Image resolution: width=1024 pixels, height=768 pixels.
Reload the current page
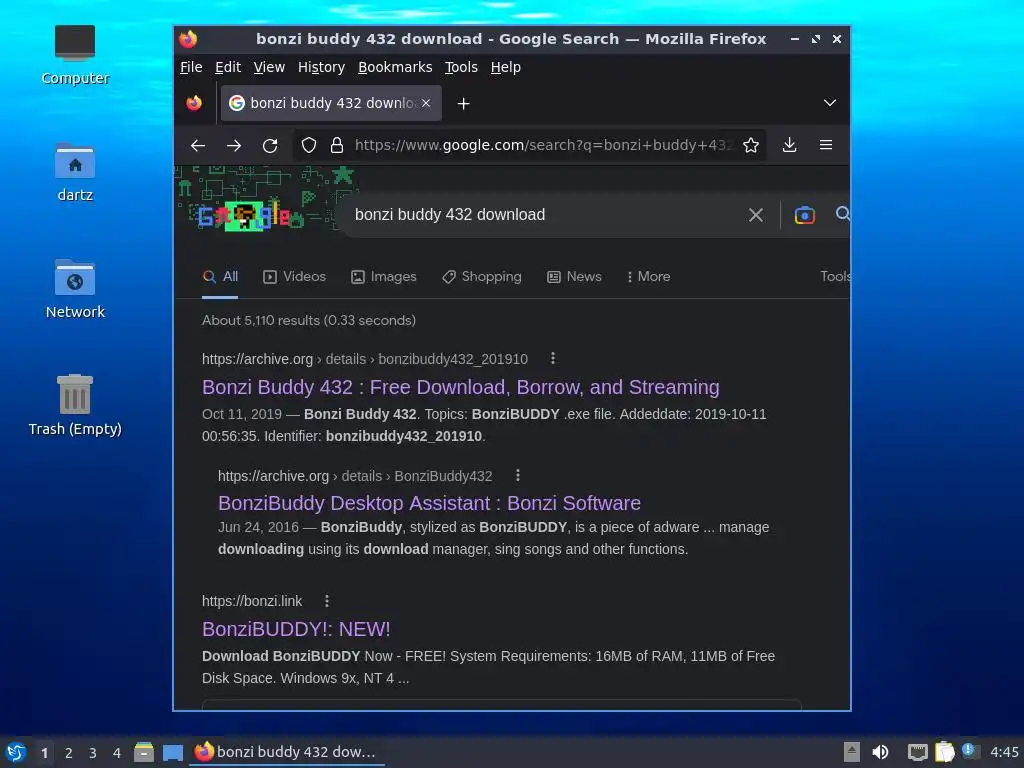click(x=270, y=146)
